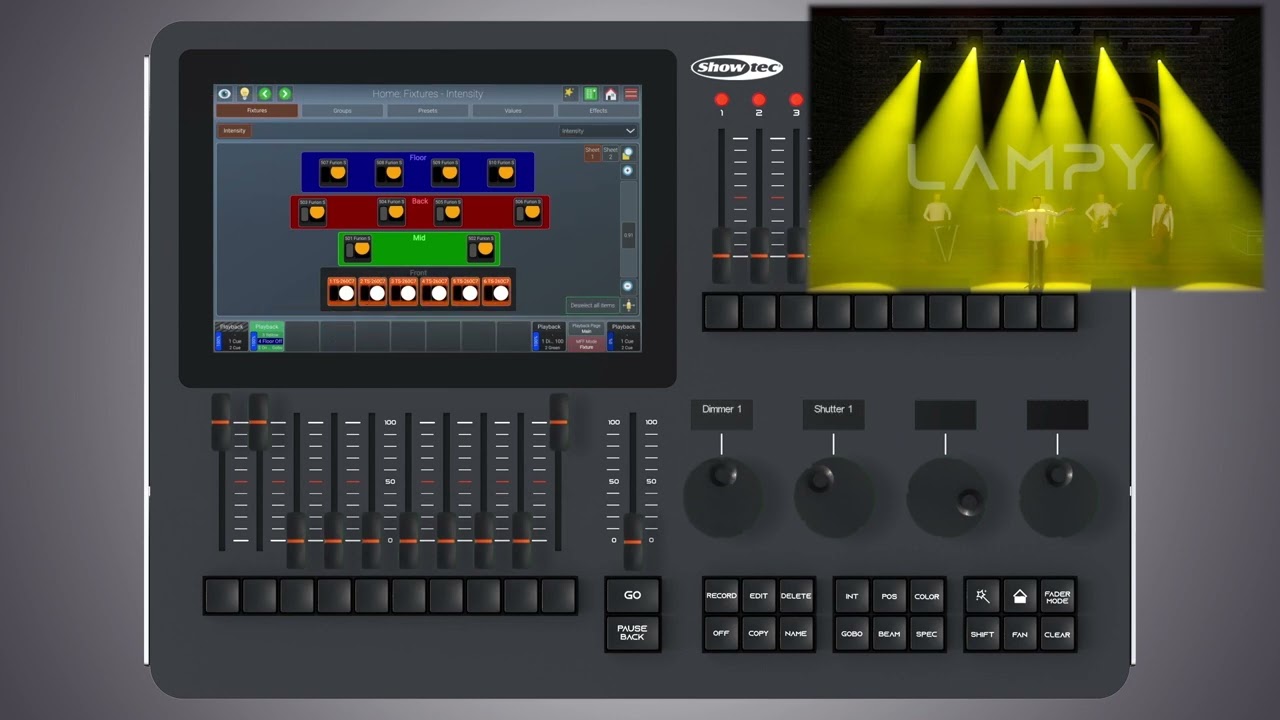
Task: Click the Intensity filter button
Action: (x=235, y=131)
